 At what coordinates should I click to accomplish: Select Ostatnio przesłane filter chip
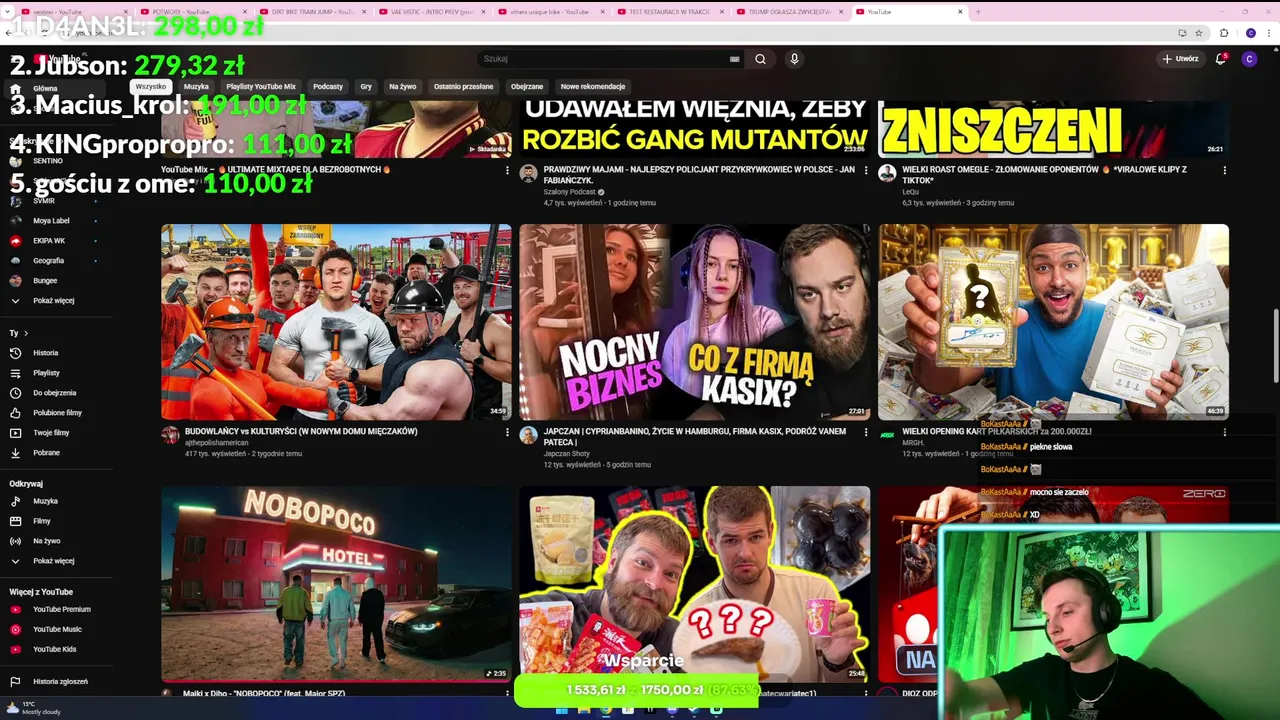coord(463,87)
